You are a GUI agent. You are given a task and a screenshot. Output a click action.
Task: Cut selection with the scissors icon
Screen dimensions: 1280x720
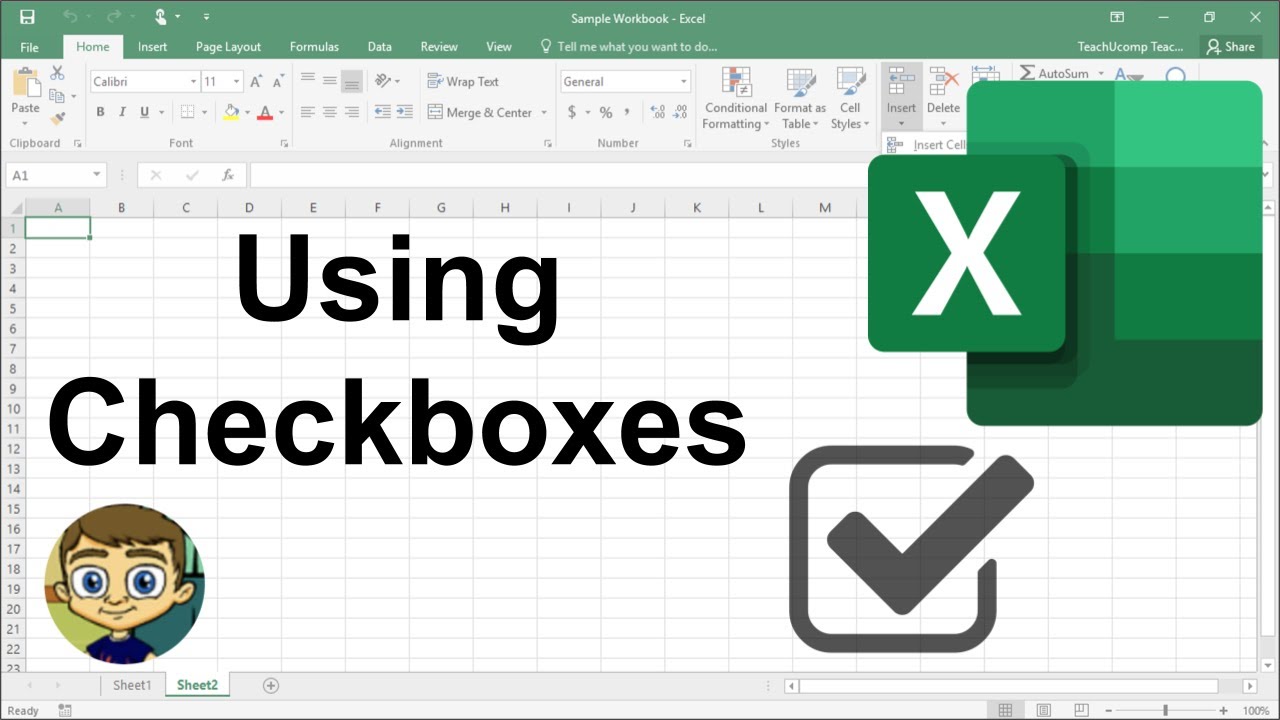click(57, 73)
